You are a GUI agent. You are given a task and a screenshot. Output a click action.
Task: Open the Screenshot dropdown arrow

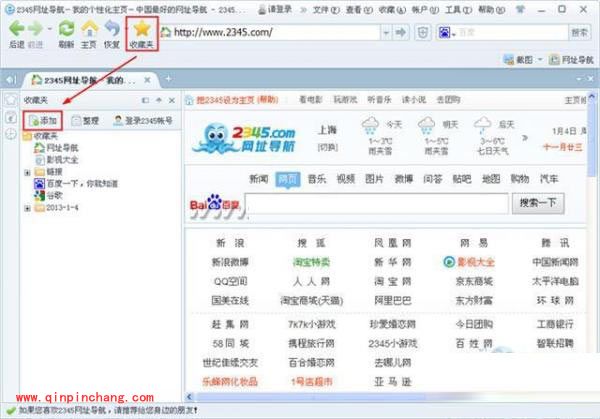click(x=540, y=60)
